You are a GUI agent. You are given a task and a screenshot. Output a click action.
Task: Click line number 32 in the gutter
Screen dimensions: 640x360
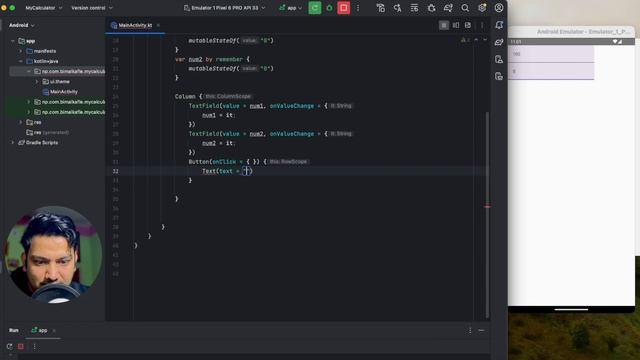(116, 171)
